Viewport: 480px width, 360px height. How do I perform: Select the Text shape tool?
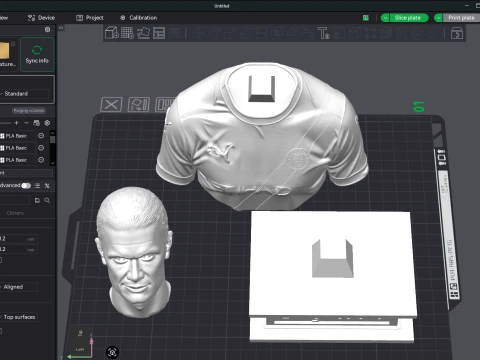323,33
